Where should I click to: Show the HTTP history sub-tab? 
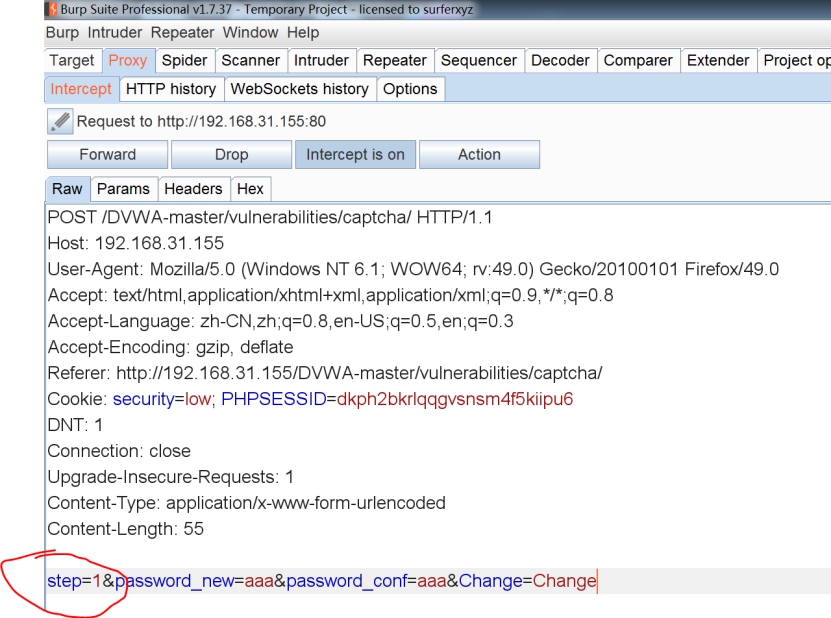point(171,89)
